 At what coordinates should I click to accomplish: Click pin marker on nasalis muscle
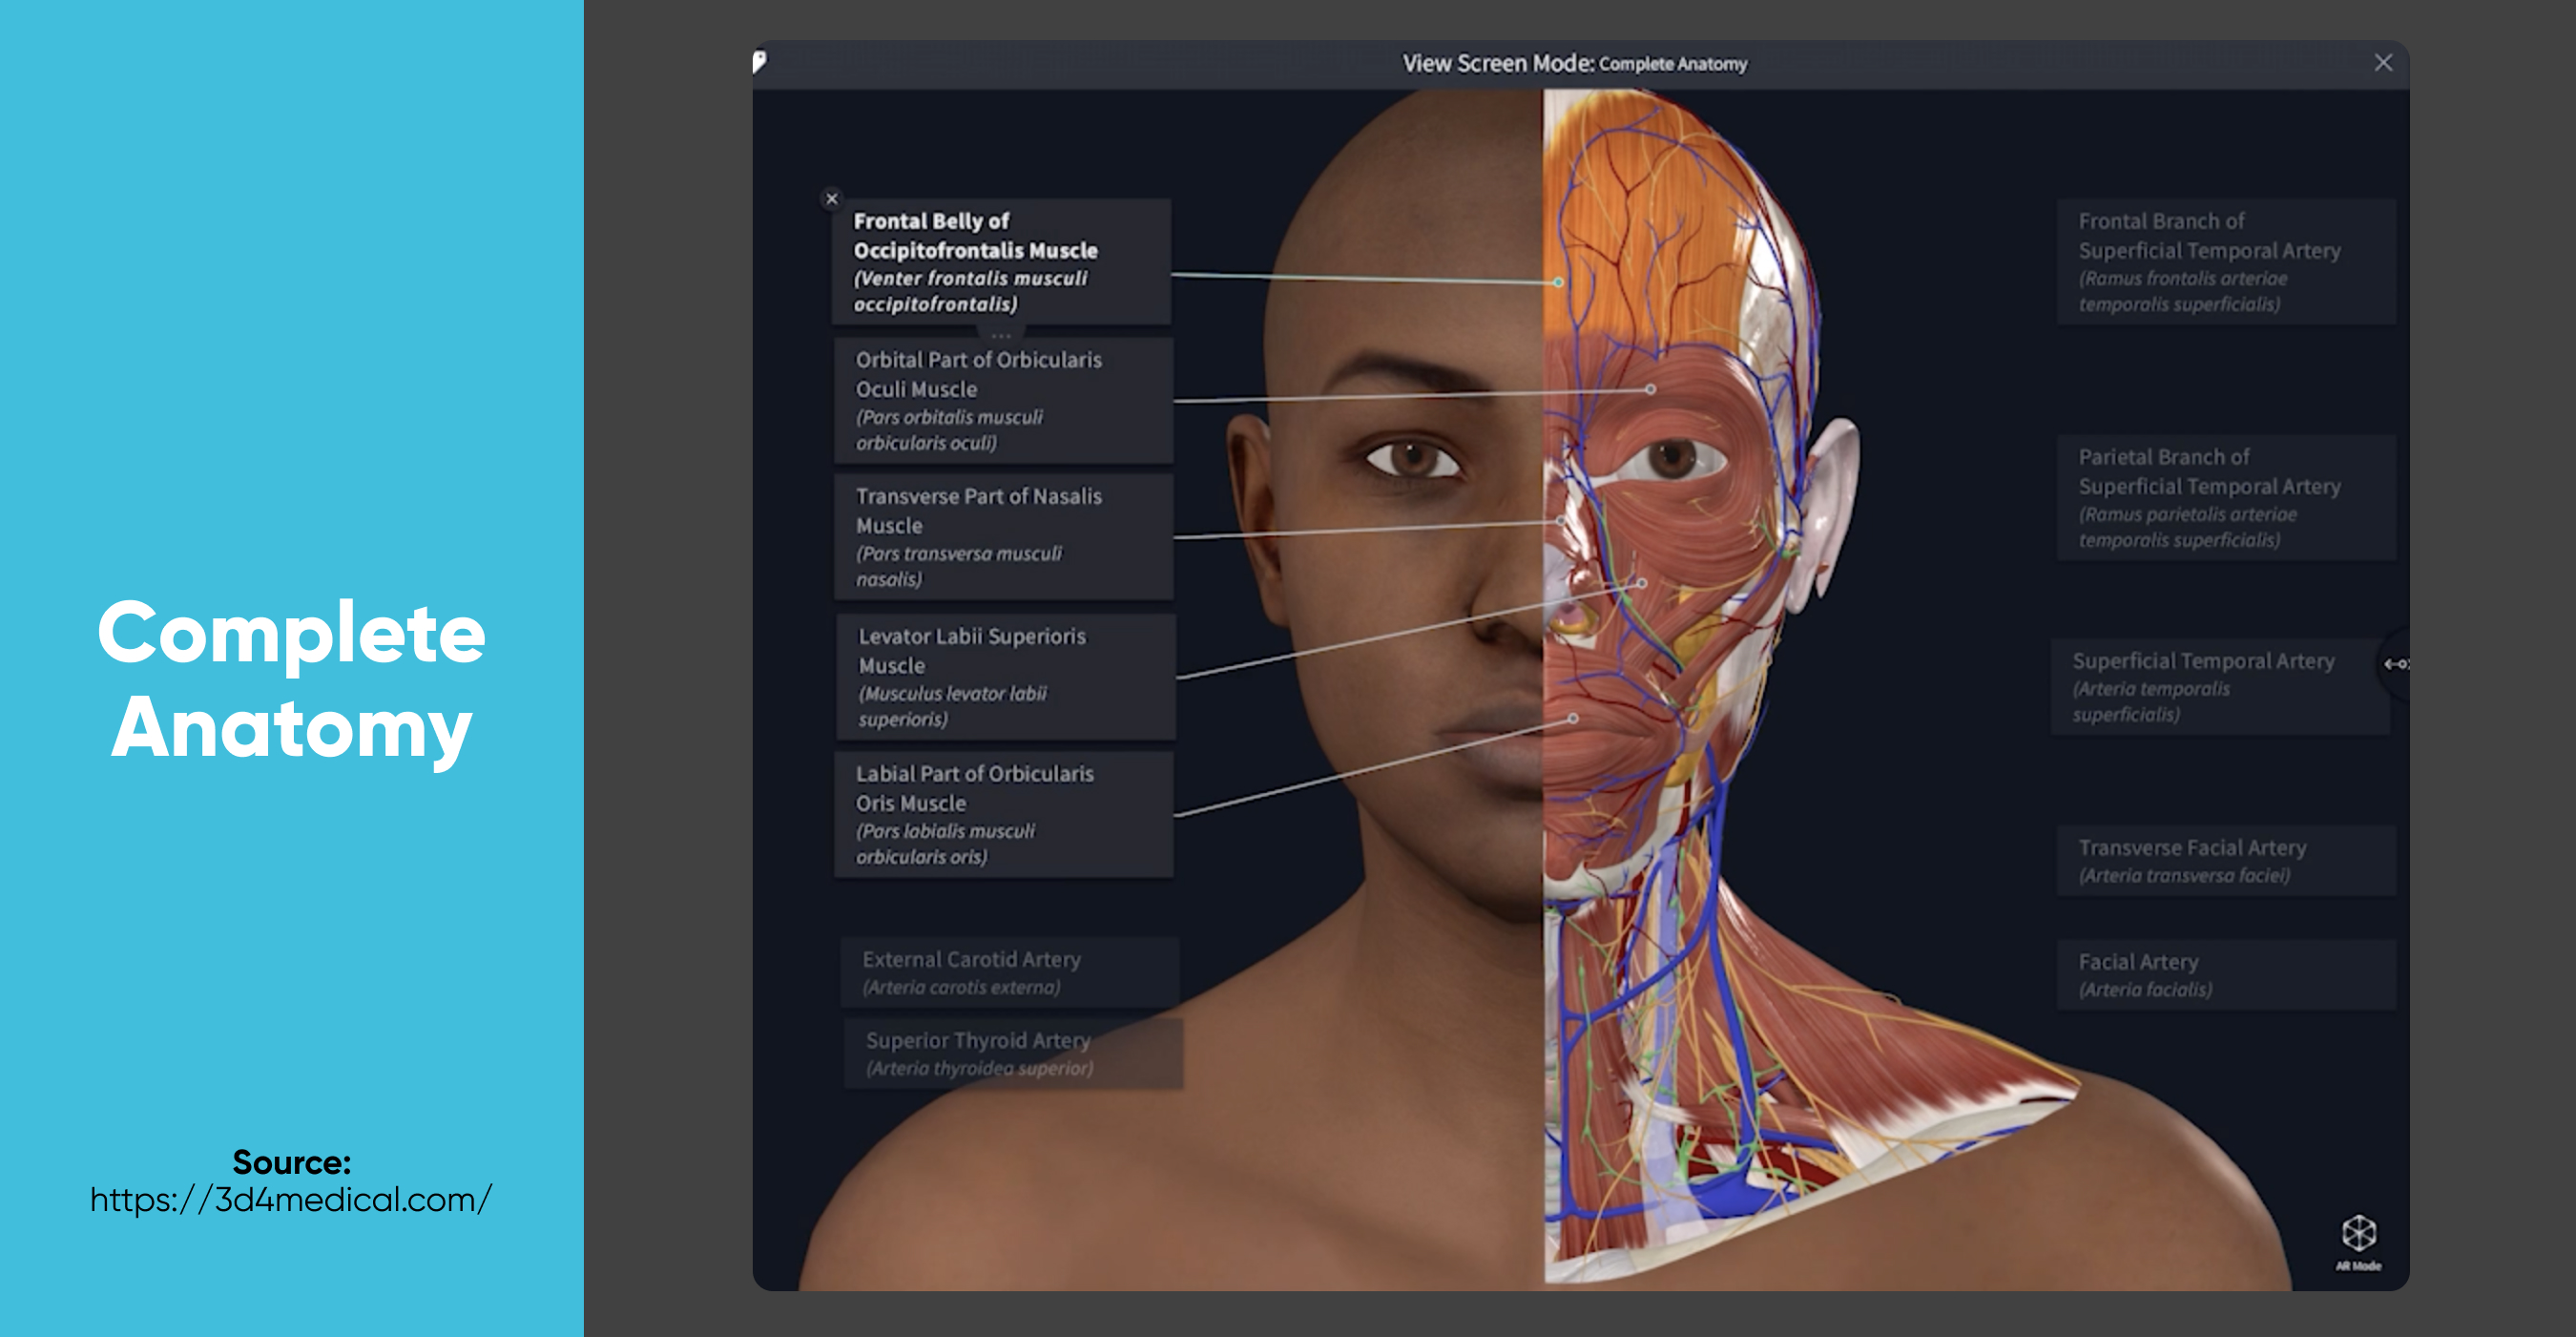[x=1560, y=521]
